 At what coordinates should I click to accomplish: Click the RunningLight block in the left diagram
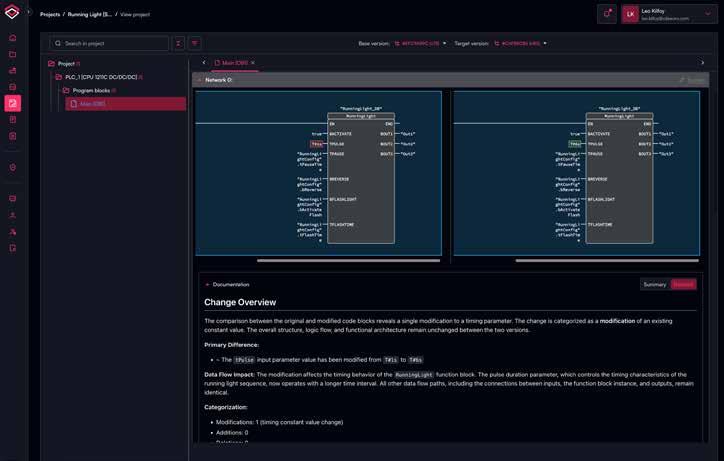point(361,178)
